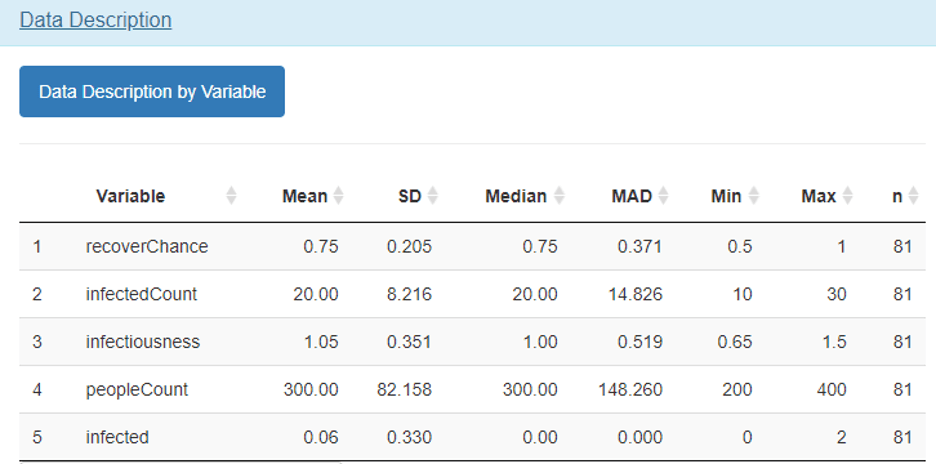The width and height of the screenshot is (936, 464).
Task: Click the sort arrows next to Mean
Action: pos(338,196)
